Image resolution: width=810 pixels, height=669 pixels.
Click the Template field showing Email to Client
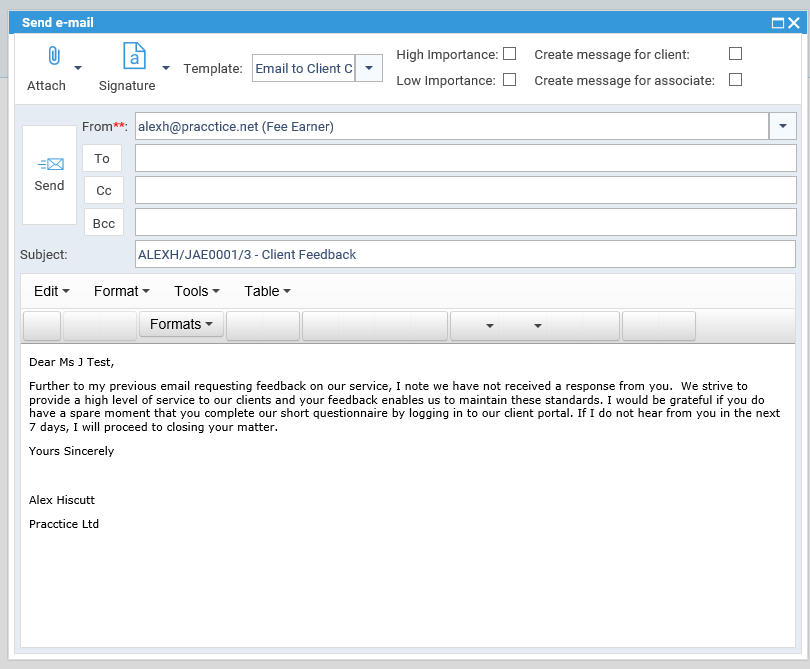304,68
